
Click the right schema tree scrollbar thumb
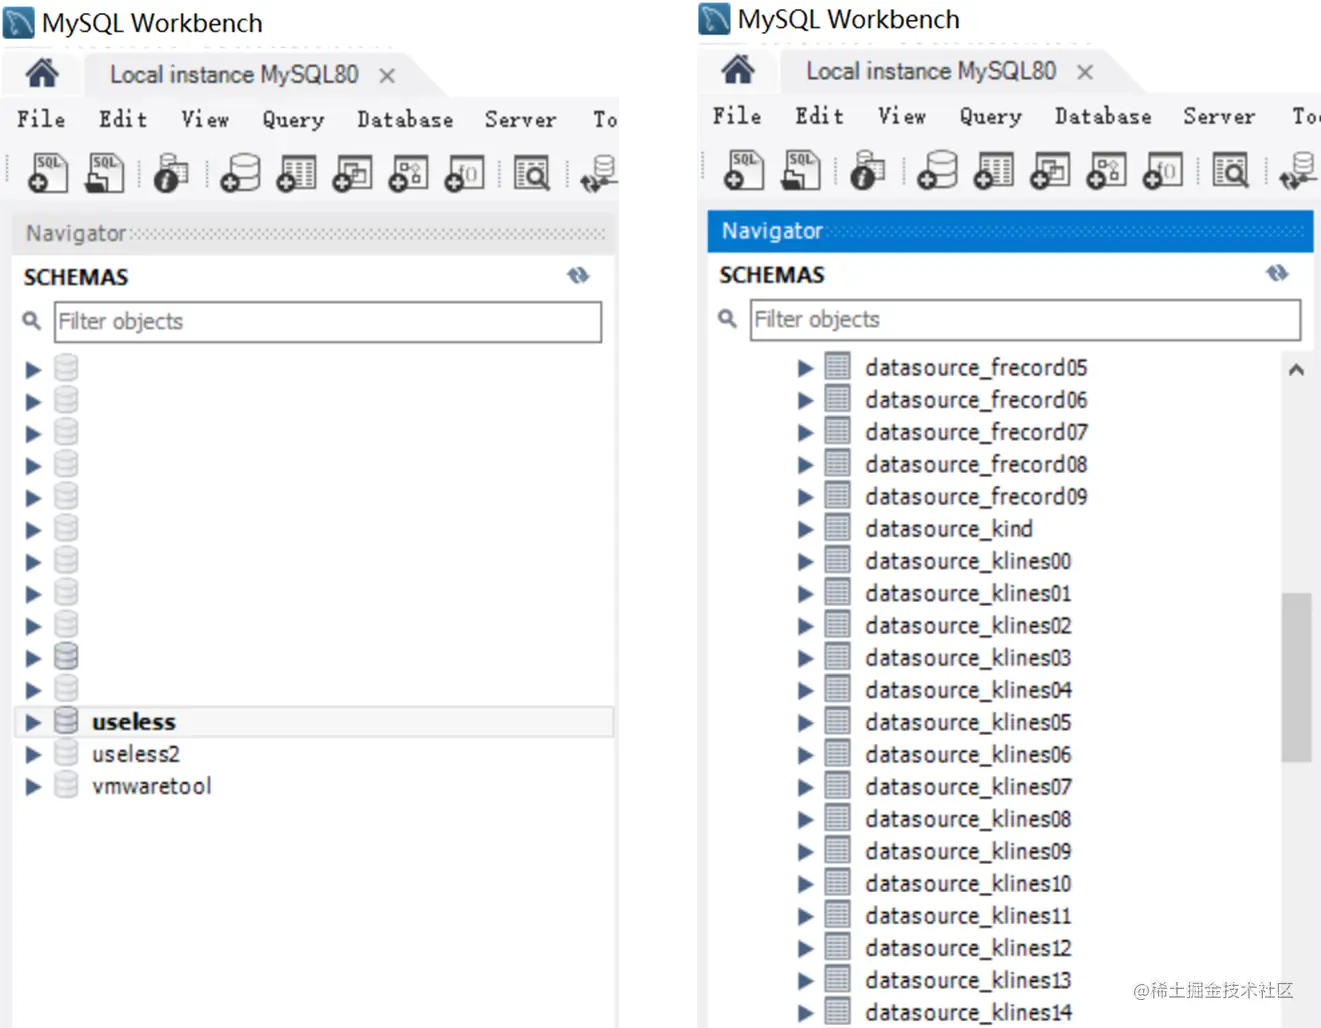[1296, 677]
